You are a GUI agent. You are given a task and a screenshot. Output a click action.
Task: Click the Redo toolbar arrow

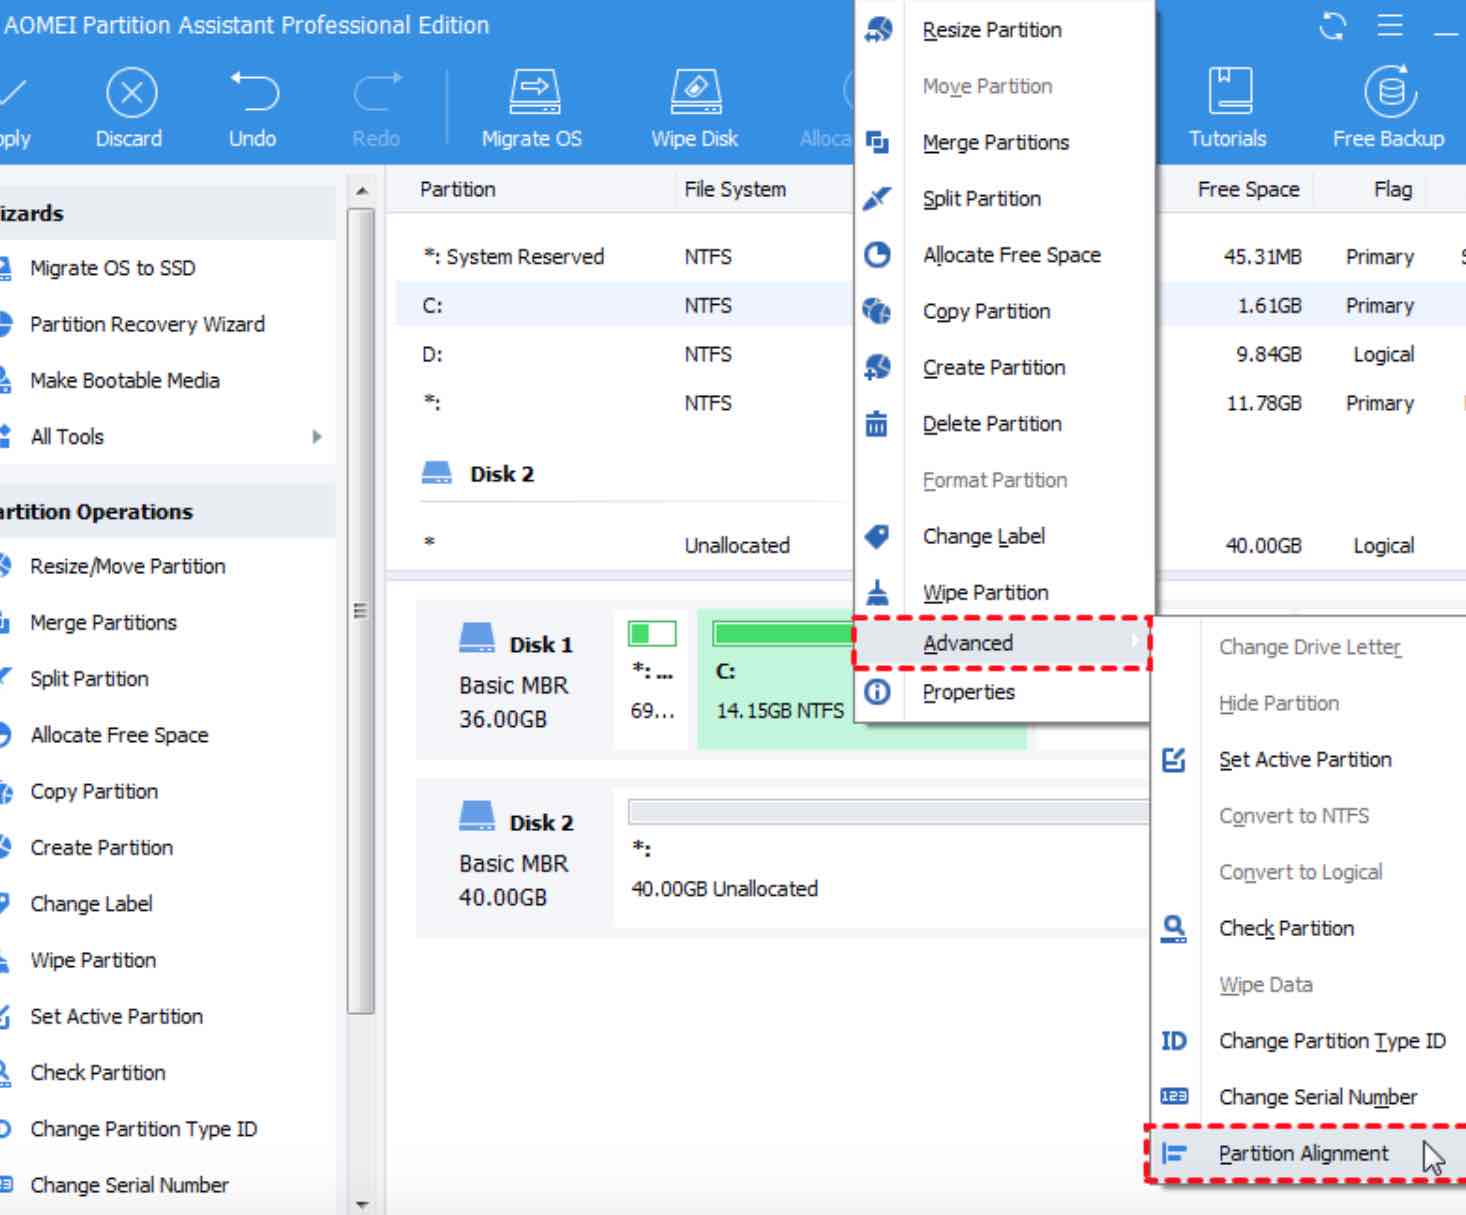376,92
